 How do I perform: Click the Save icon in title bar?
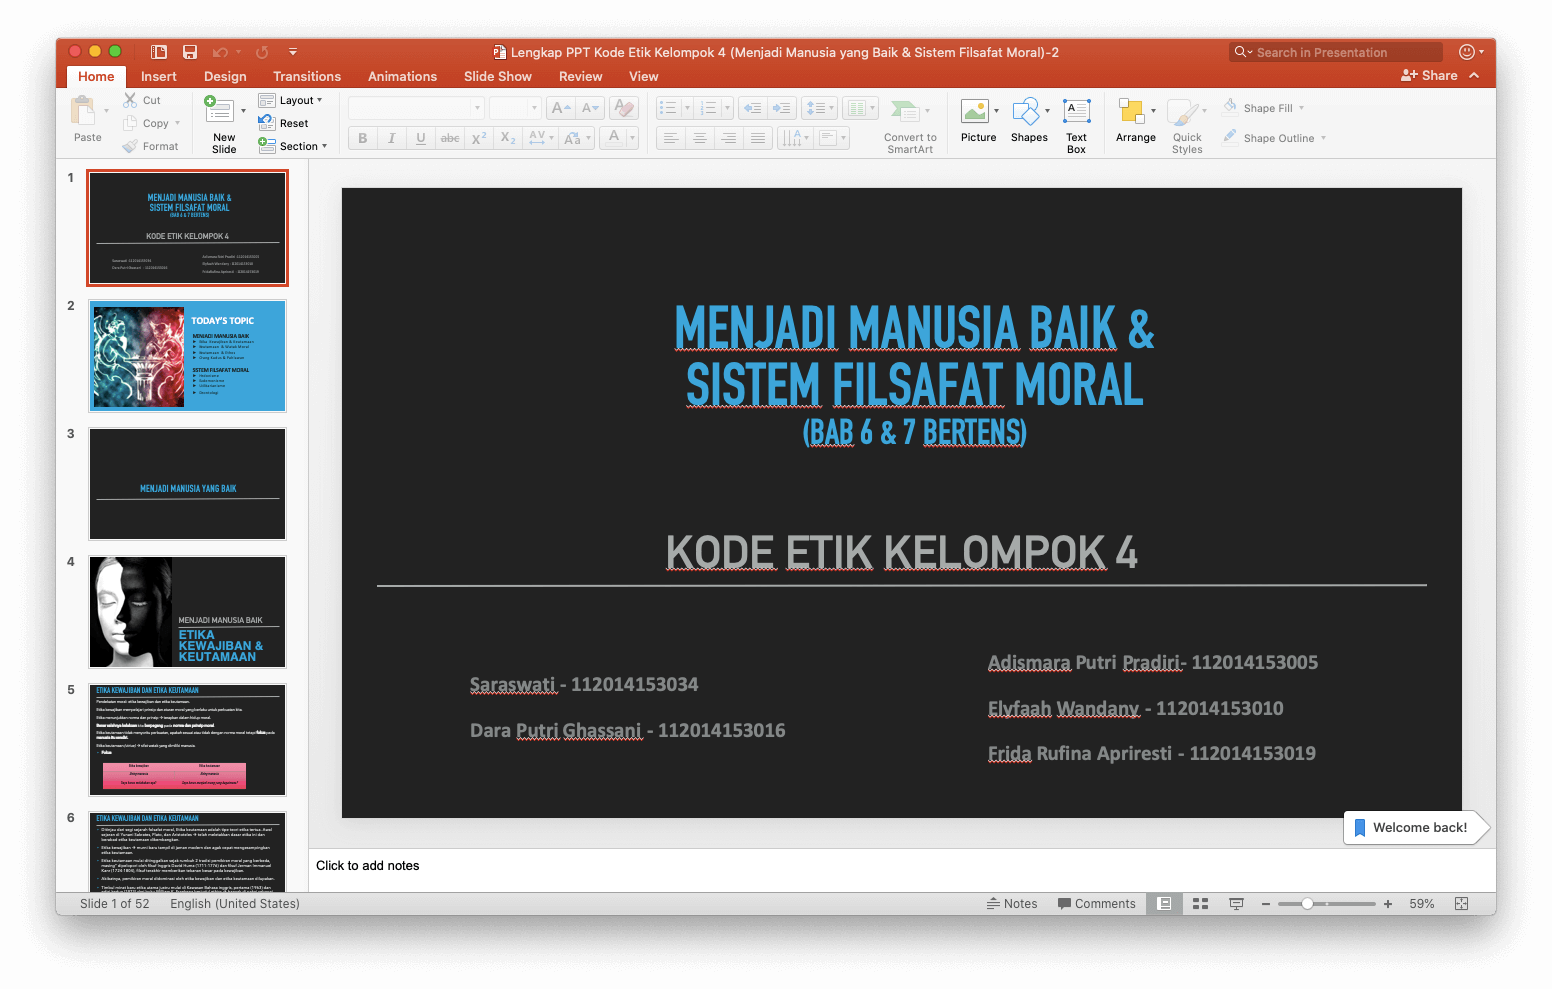click(x=190, y=52)
